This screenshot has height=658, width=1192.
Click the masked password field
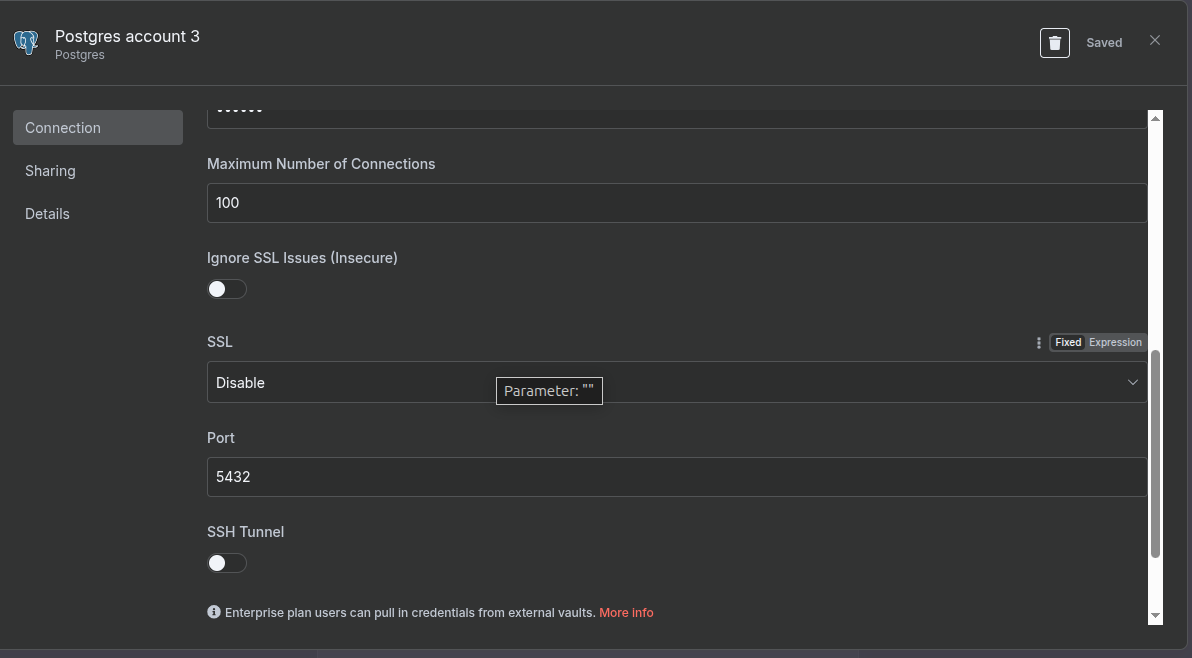tap(677, 119)
